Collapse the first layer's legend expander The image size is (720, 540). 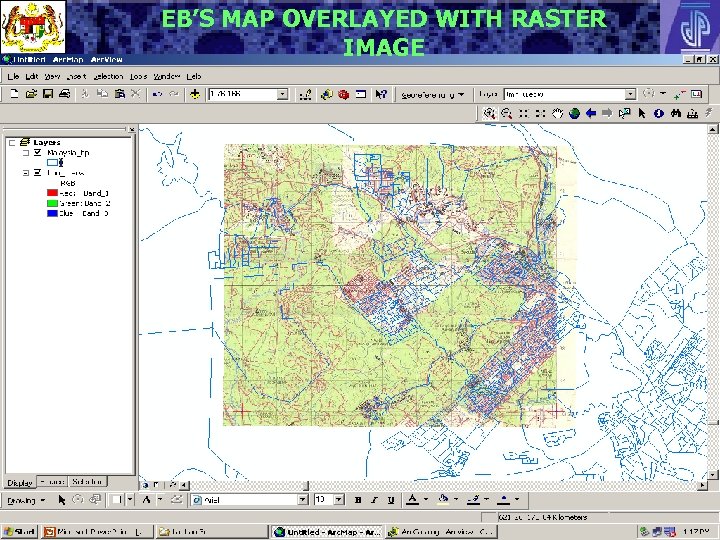26,152
